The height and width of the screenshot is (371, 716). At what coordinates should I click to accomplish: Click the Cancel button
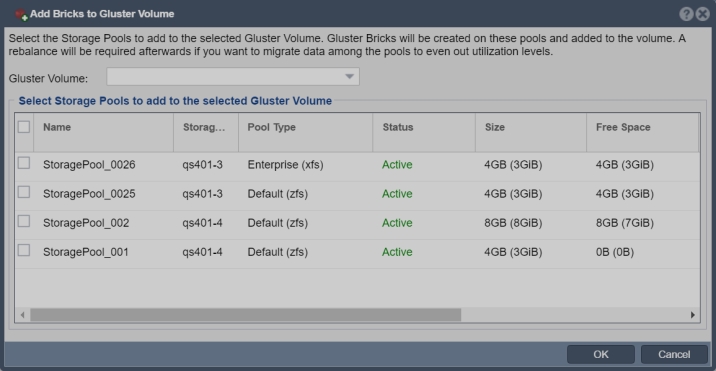point(674,355)
